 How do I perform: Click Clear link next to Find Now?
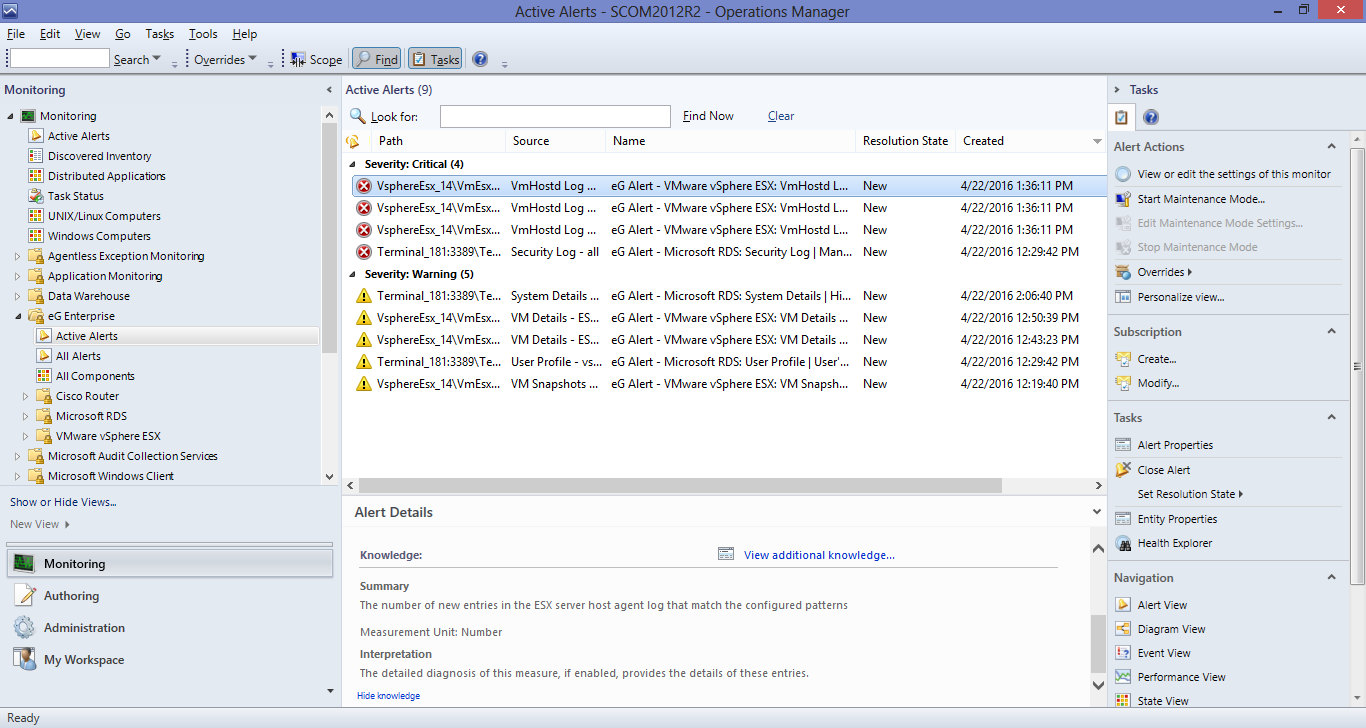(781, 116)
